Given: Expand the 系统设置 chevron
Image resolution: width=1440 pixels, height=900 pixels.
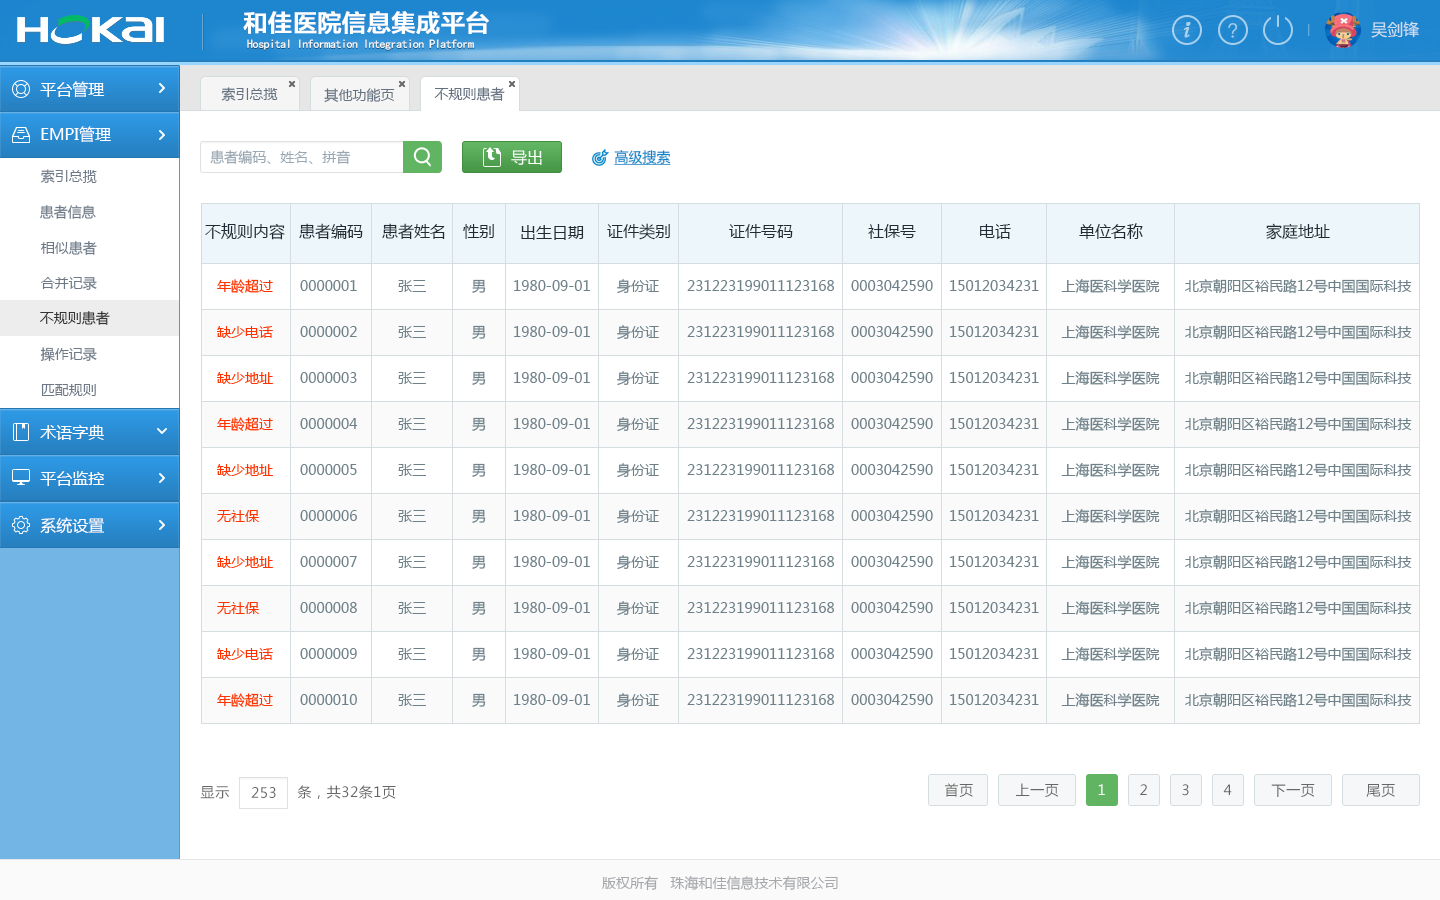Looking at the screenshot, I should coord(162,524).
